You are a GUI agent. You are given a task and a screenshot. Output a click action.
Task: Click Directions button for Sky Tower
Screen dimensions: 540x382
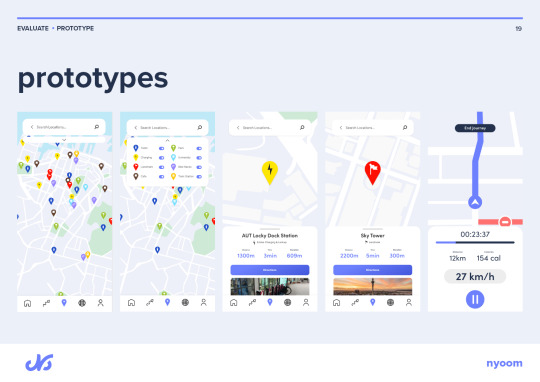[373, 270]
